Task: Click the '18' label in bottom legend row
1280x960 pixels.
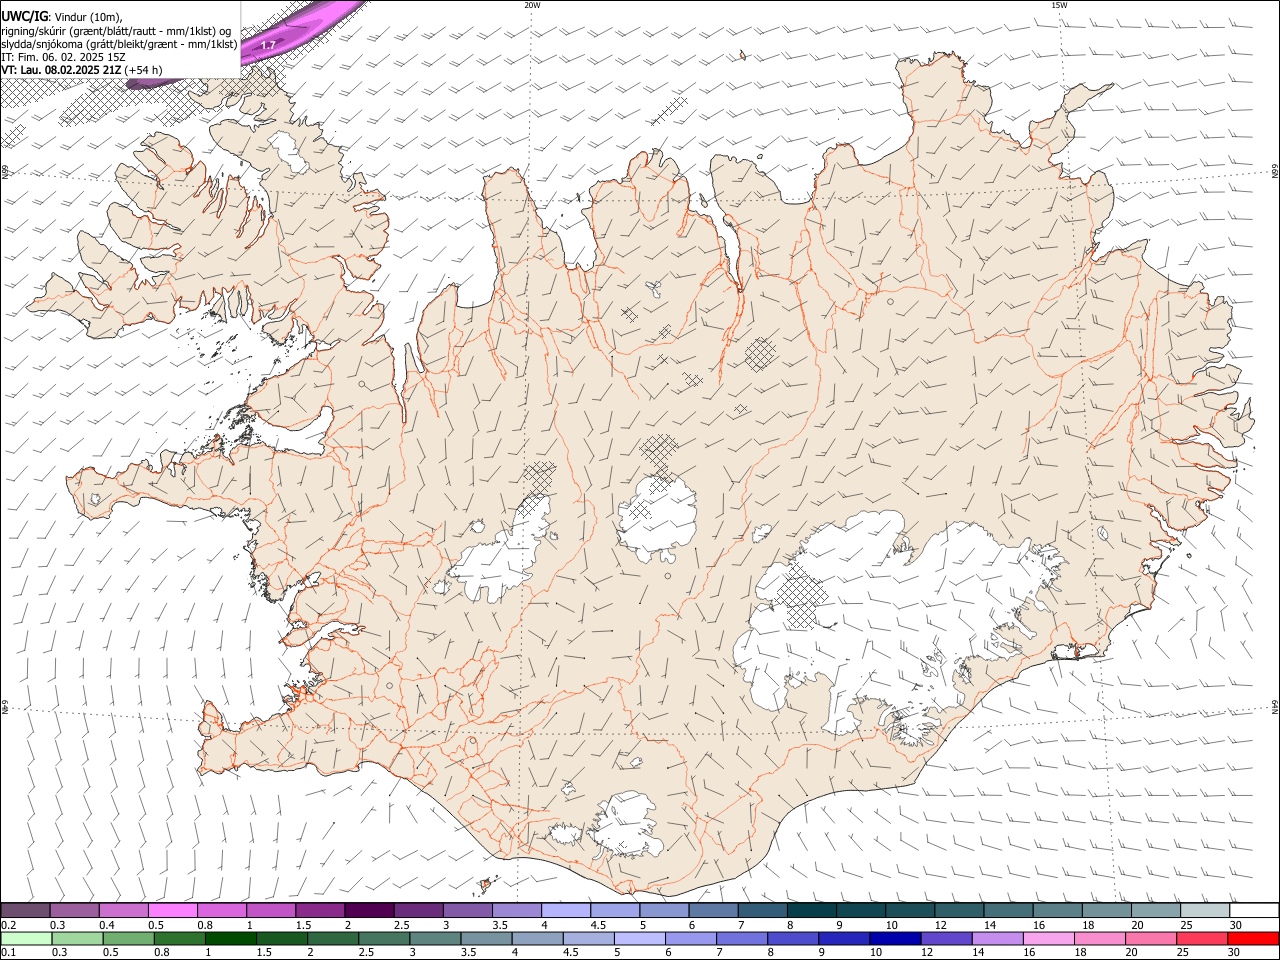Action: (1082, 953)
